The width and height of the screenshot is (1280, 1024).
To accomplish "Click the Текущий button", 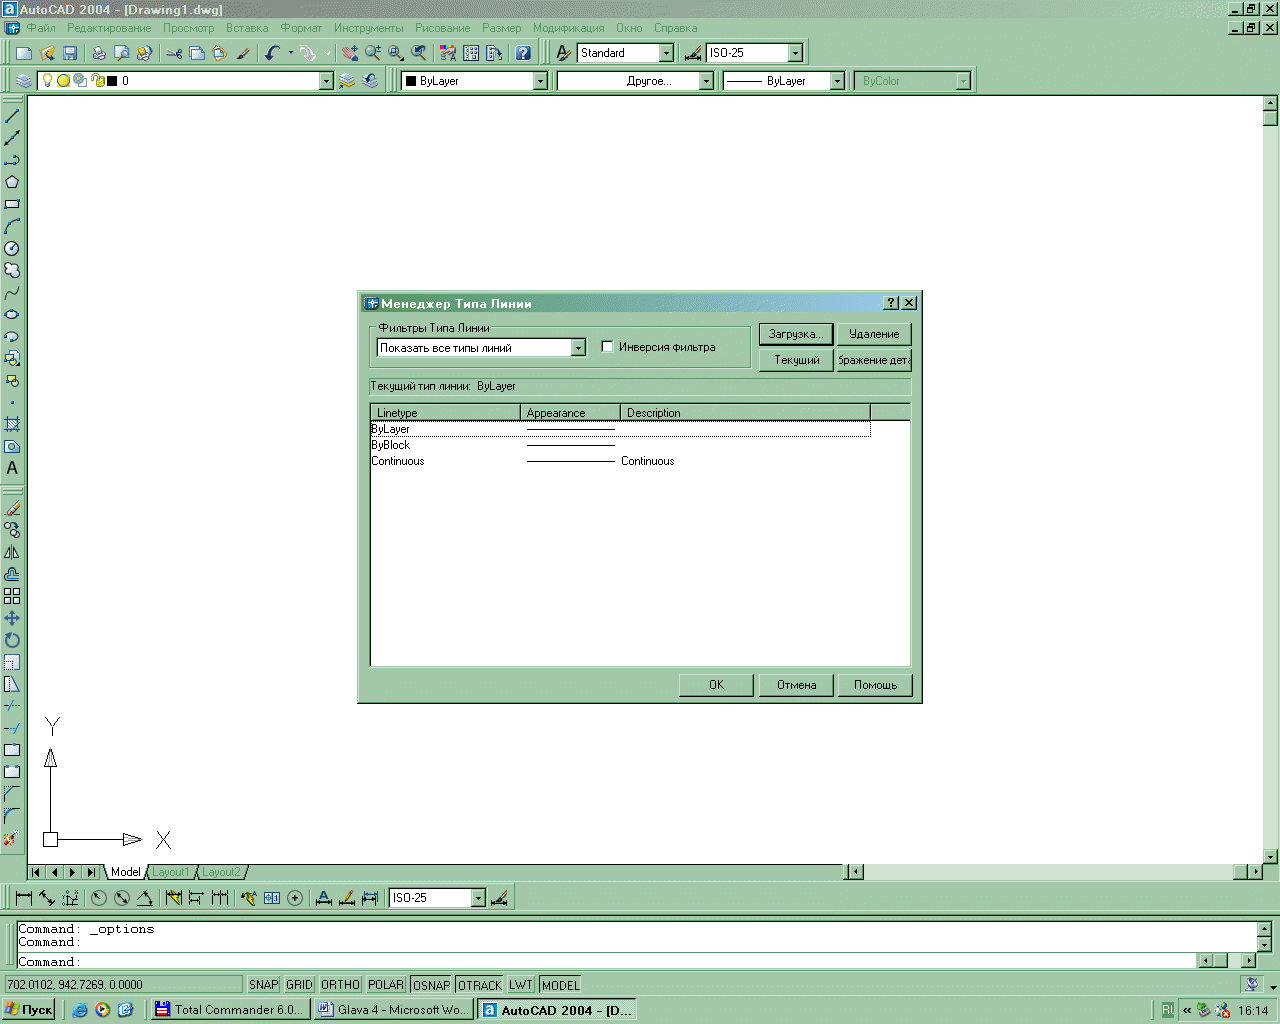I will 797,360.
